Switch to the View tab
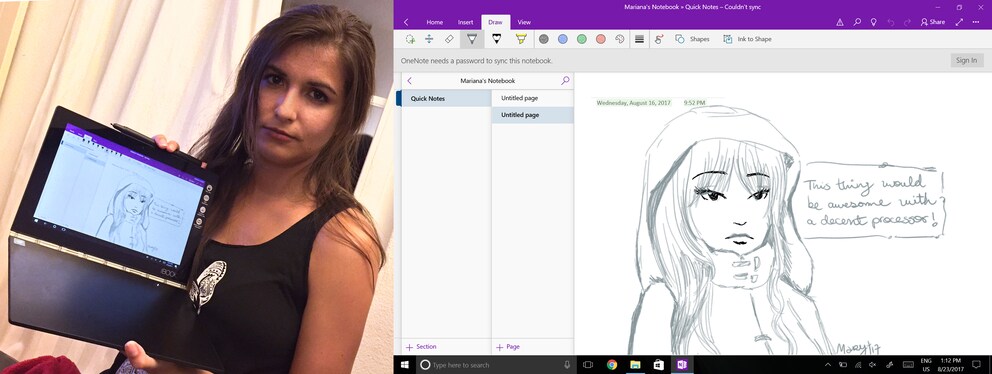 tap(524, 22)
